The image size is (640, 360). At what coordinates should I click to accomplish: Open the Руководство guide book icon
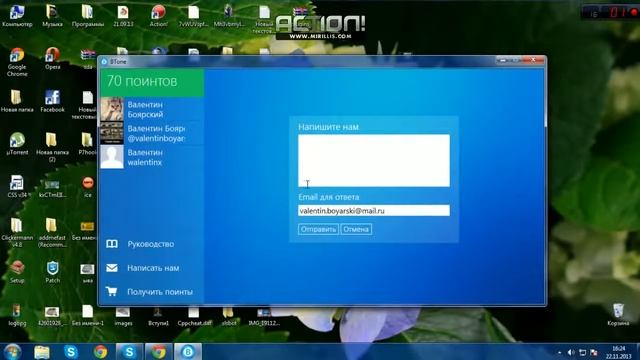[112, 244]
